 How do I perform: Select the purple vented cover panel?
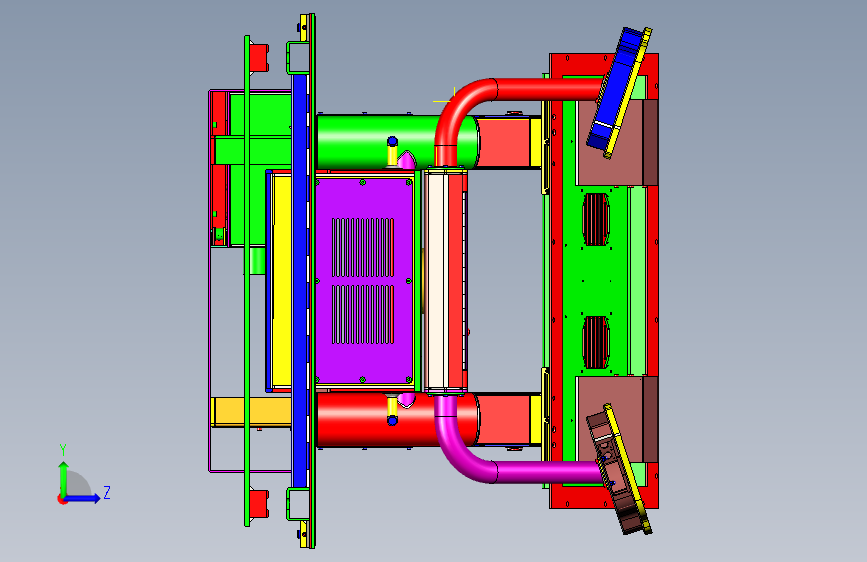pyautogui.click(x=364, y=281)
